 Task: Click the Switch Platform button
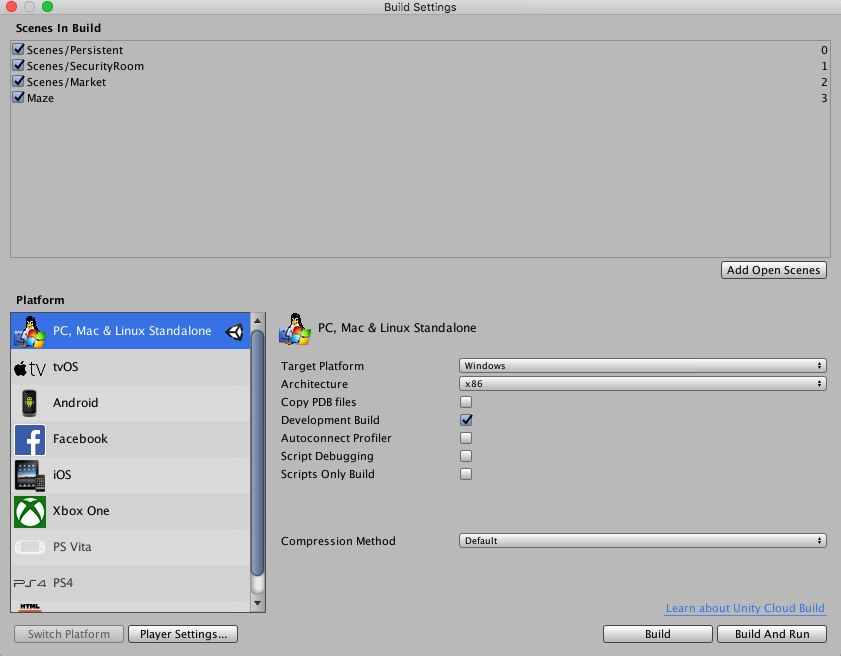69,634
